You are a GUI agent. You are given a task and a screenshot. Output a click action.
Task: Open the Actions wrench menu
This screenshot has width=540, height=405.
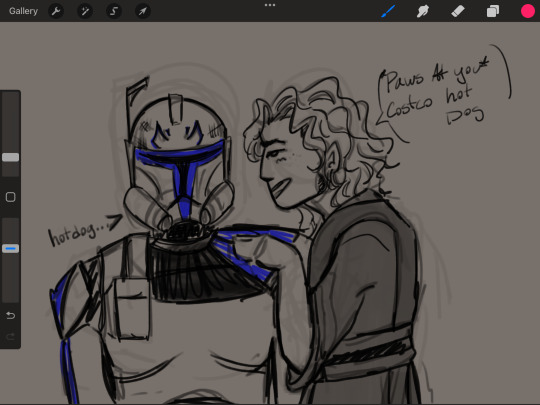click(x=56, y=11)
